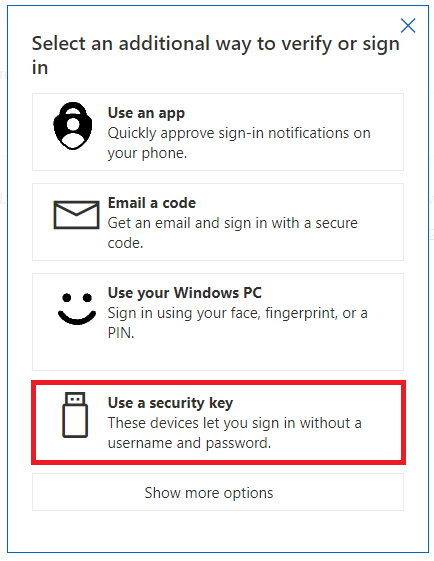The image size is (434, 561).
Task: Select the "Use a security key" heading
Action: click(170, 403)
